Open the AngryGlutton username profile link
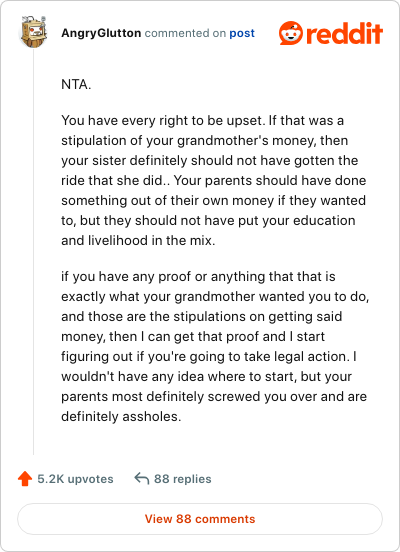The image size is (400, 552). coord(101,33)
